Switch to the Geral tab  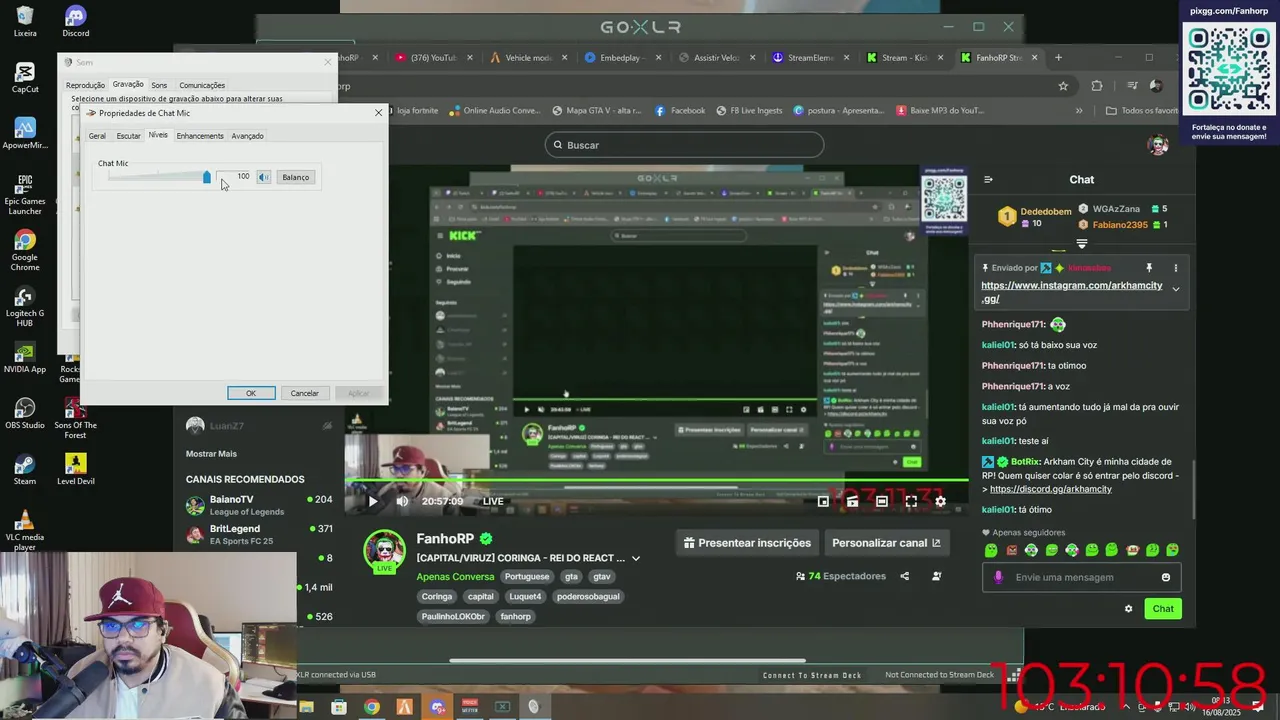(97, 136)
